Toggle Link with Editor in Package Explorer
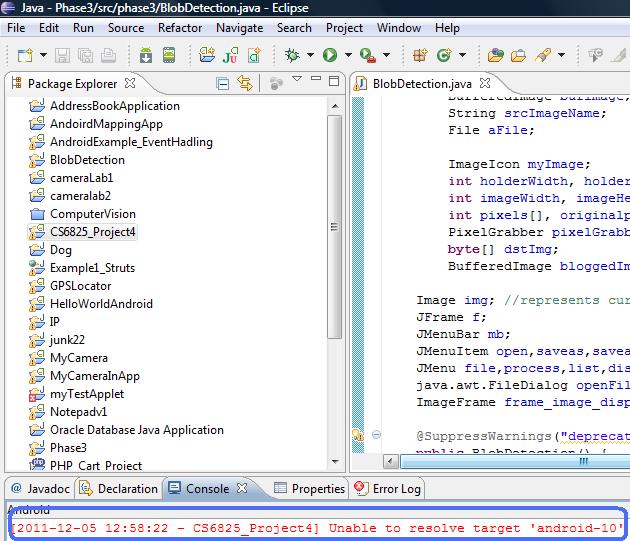The height and width of the screenshot is (541, 630). tap(244, 84)
